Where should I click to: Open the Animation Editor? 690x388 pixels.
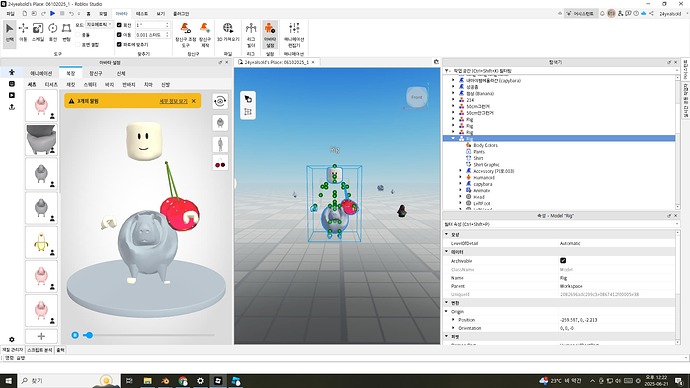[294, 35]
